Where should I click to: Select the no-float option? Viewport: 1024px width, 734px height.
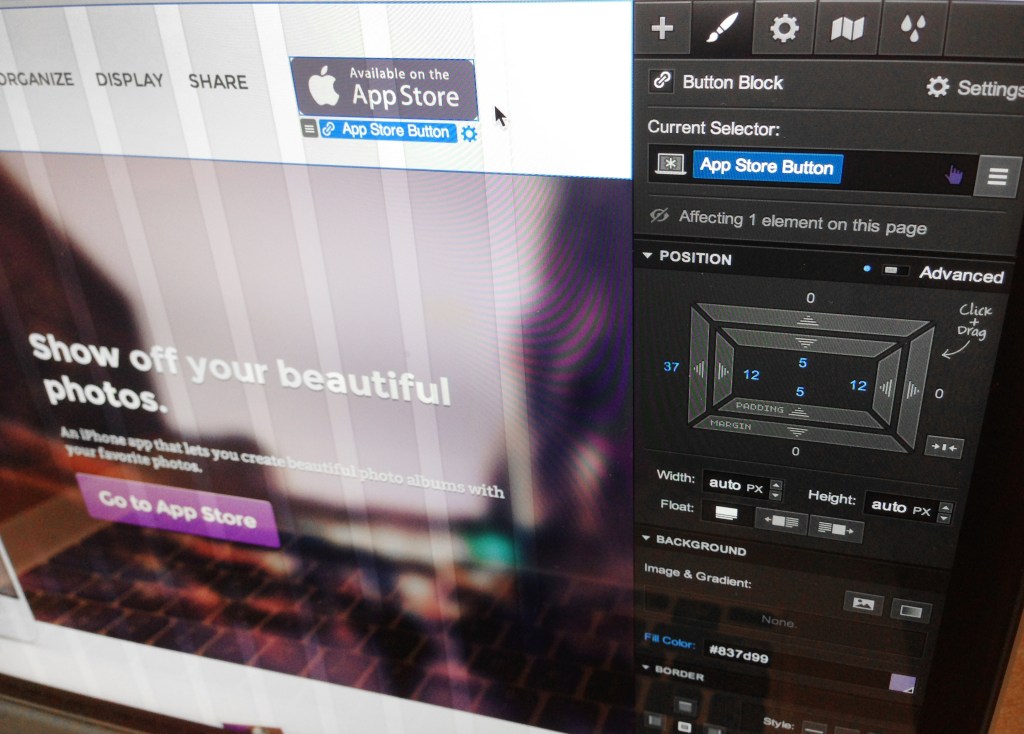tap(726, 513)
